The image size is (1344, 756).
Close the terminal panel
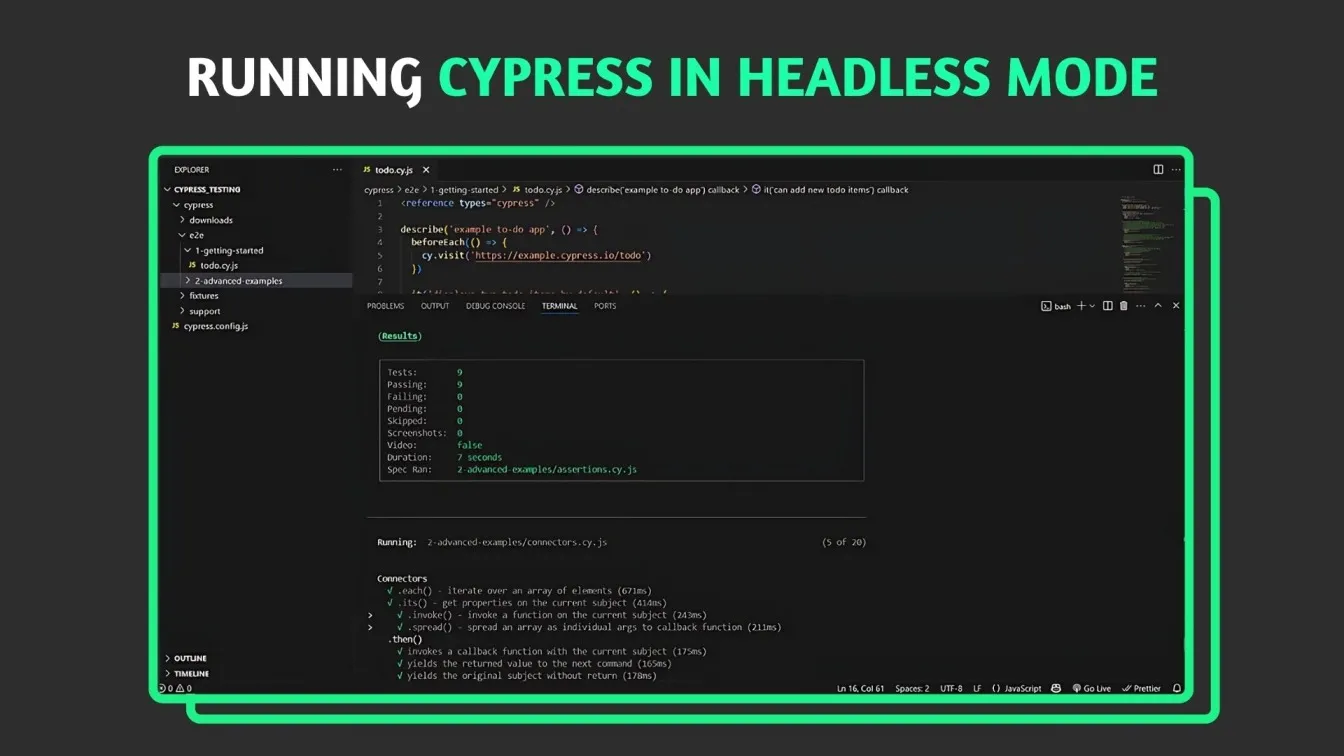click(x=1176, y=306)
